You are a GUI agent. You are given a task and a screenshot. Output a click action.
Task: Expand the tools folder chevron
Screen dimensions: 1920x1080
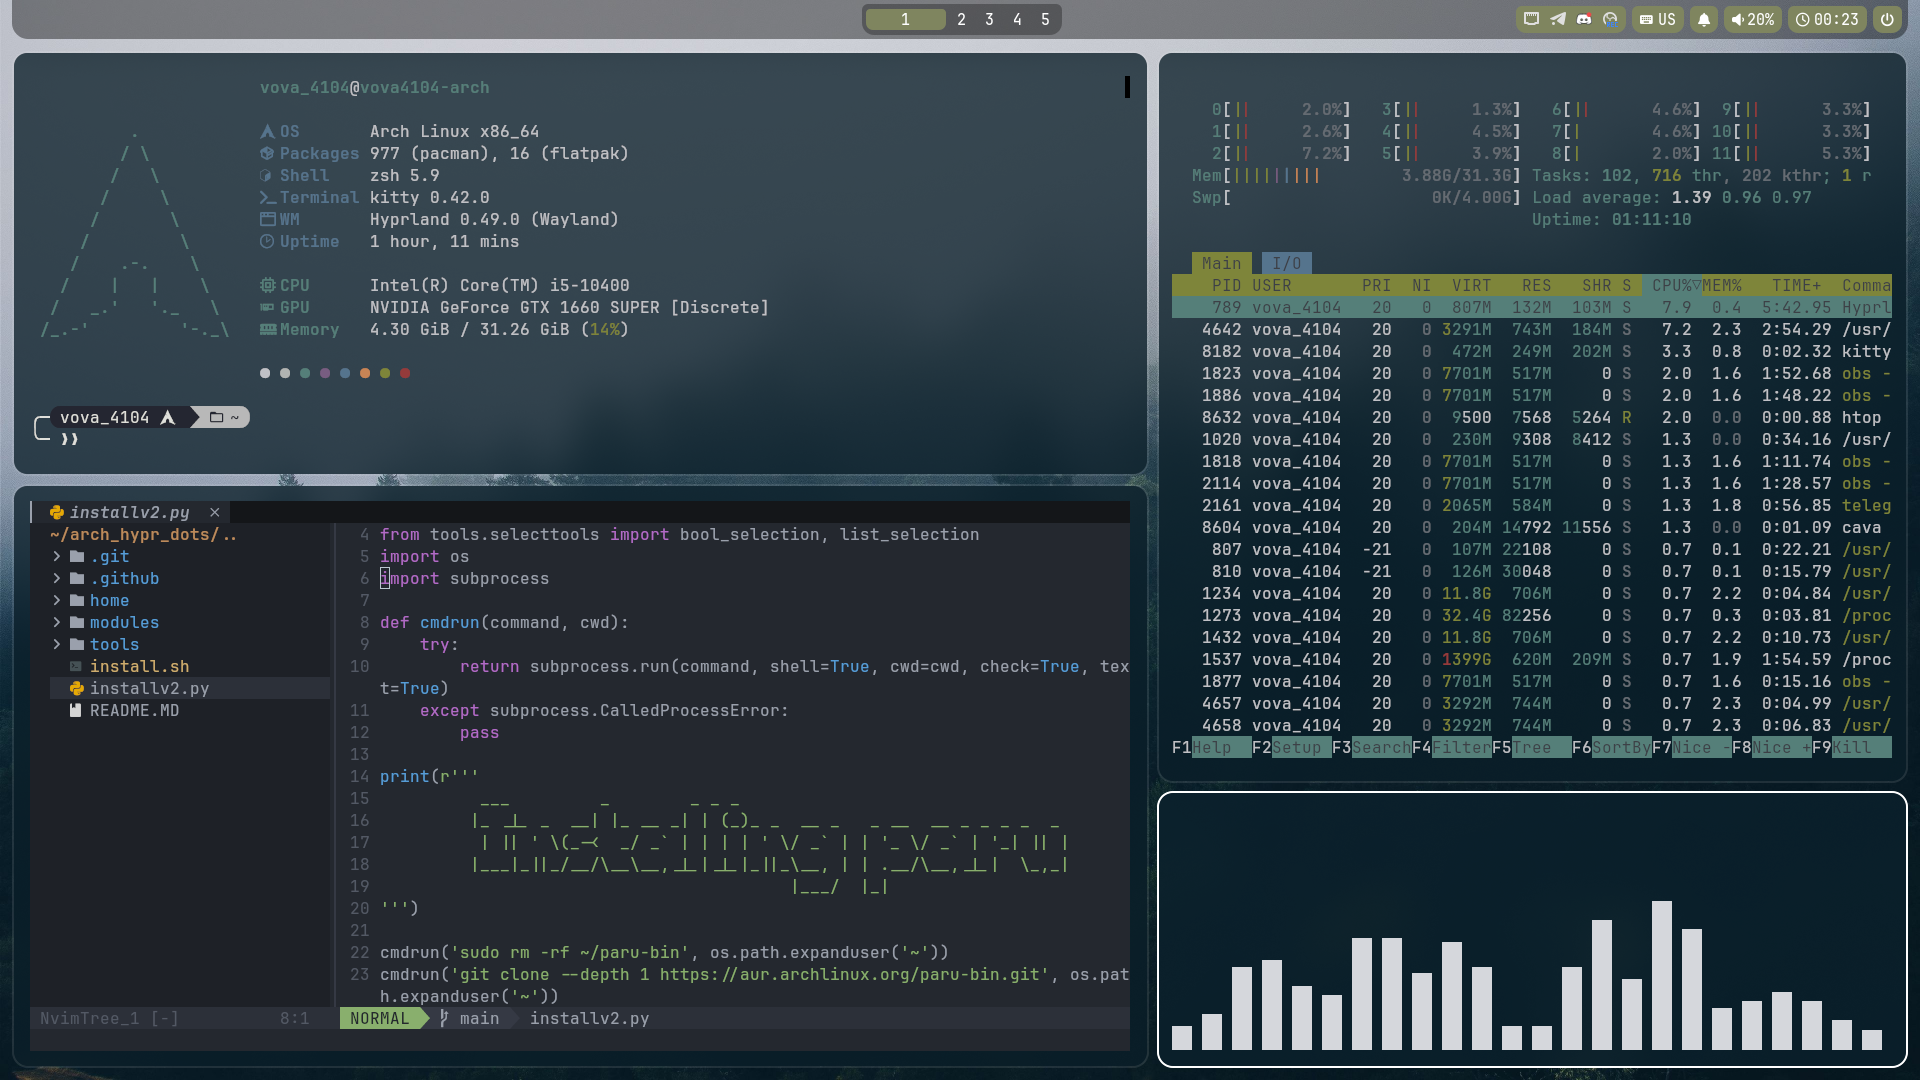coord(57,644)
